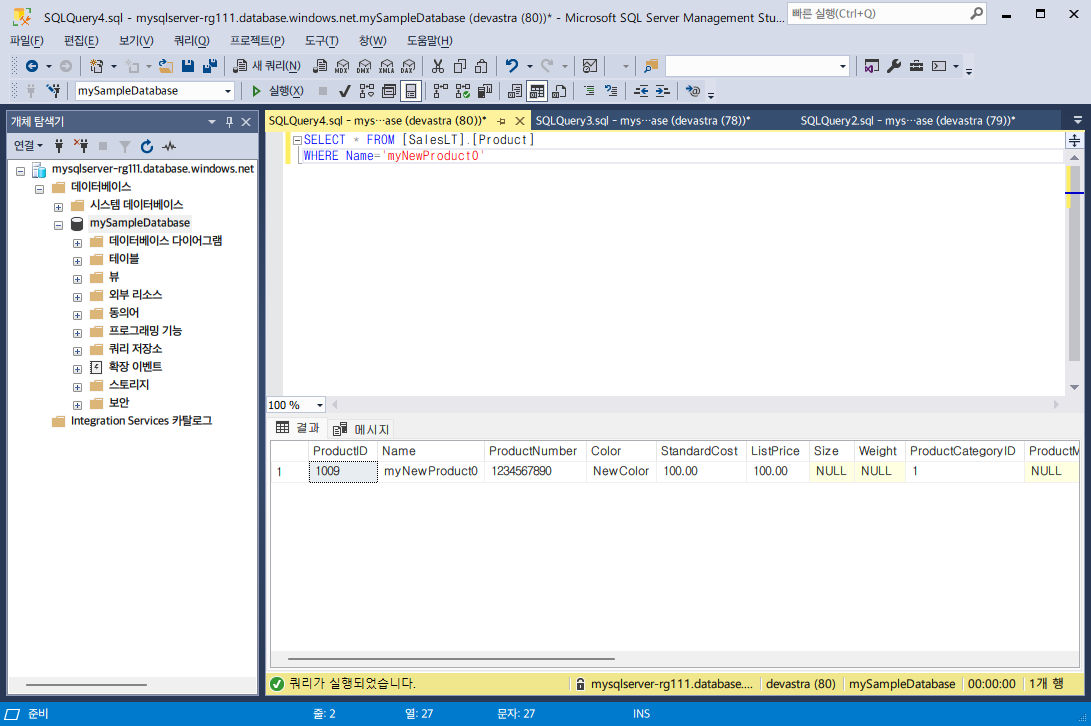Click the editor vertical scrollbar thumb
This screenshot has width=1091, height=726.
(1074, 265)
